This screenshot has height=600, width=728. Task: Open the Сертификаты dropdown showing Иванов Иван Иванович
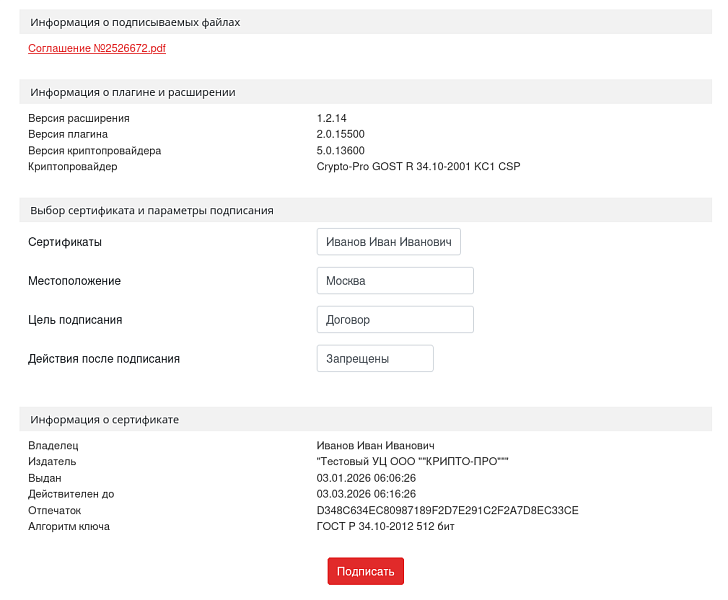coord(388,242)
